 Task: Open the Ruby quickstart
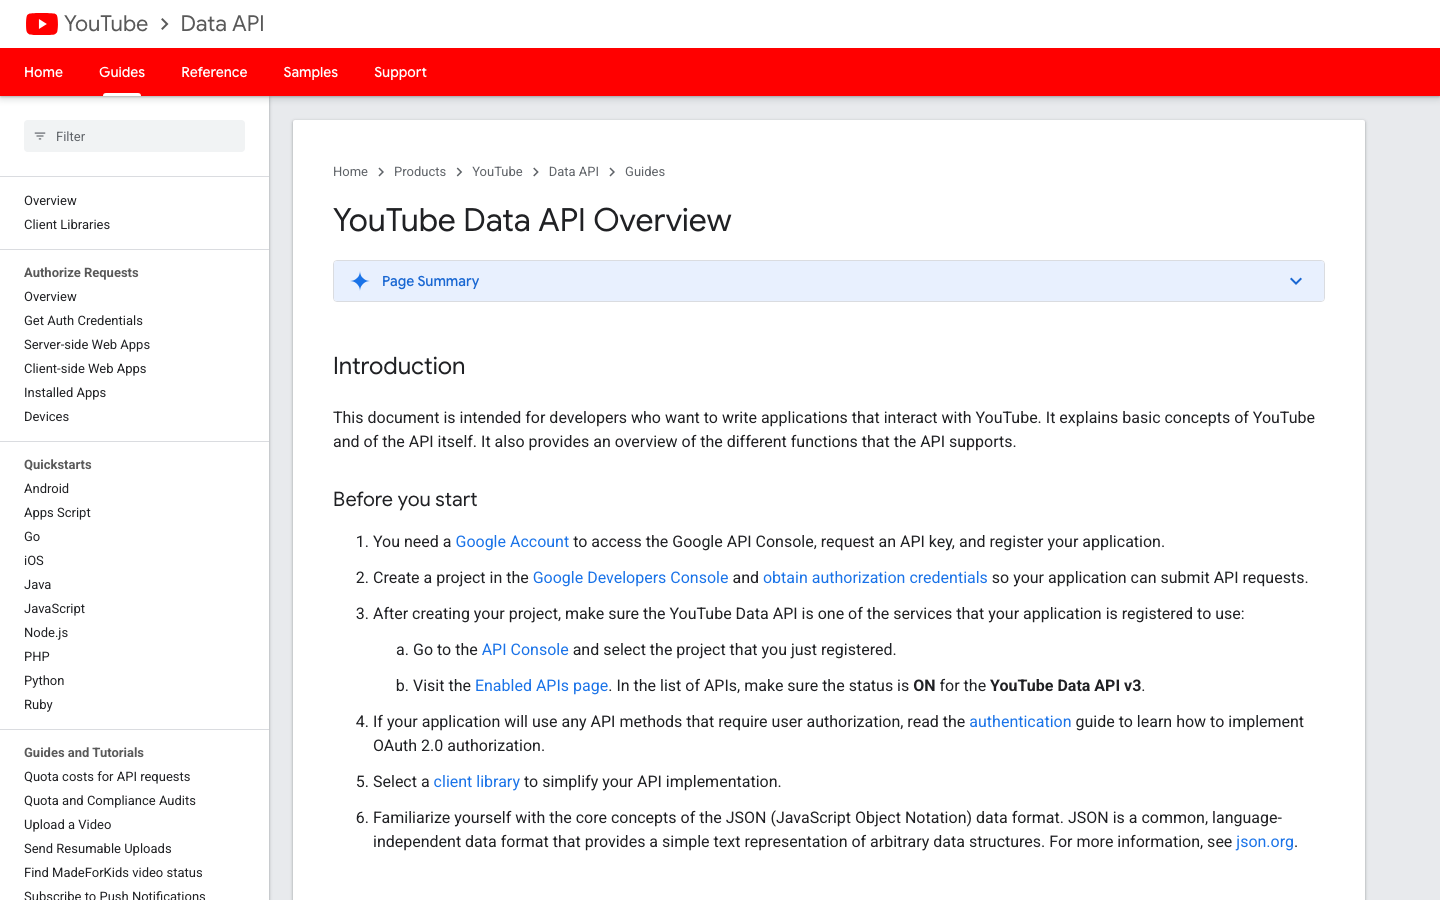pyautogui.click(x=38, y=705)
